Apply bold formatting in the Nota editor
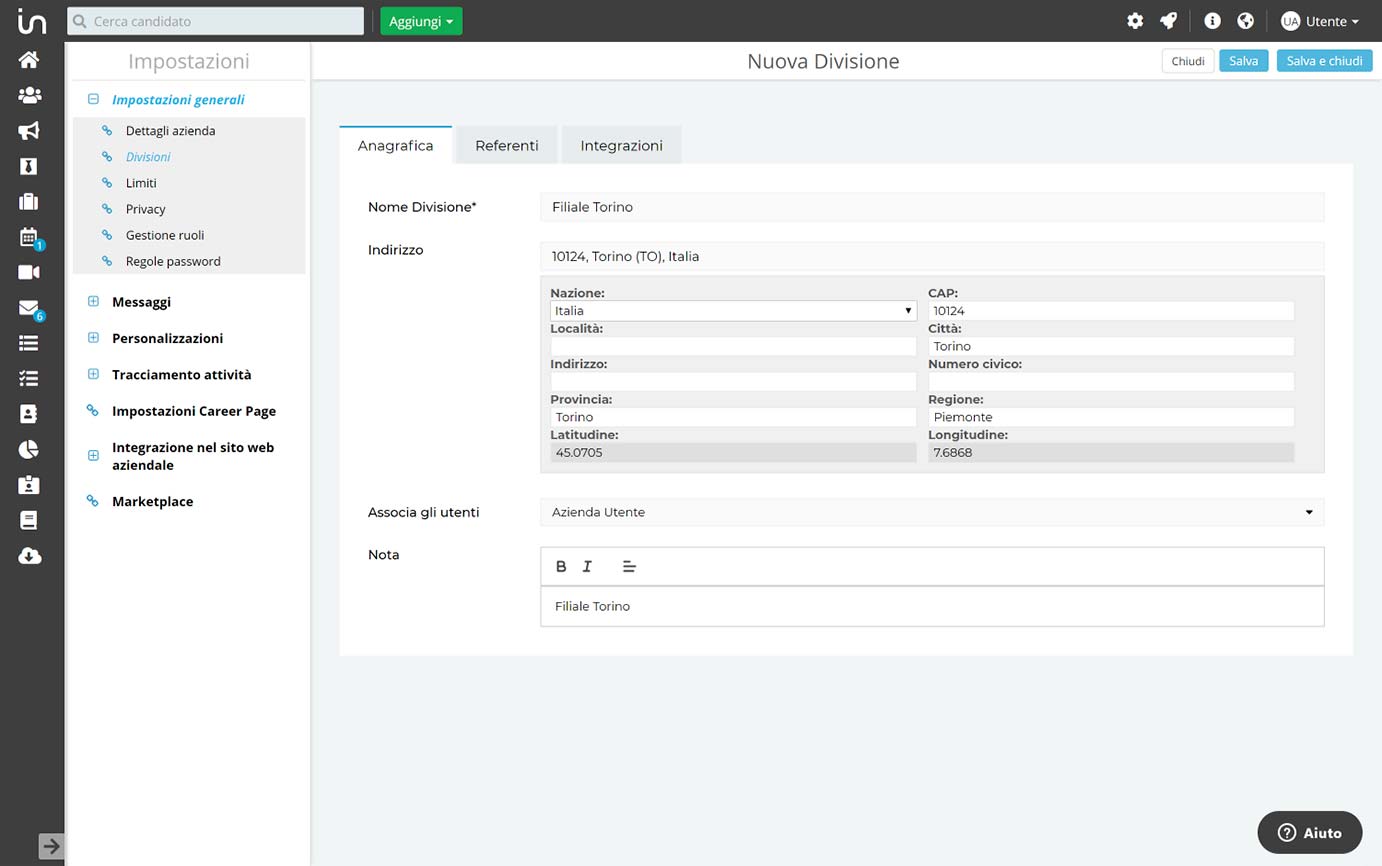The width and height of the screenshot is (1382, 866). pos(561,566)
